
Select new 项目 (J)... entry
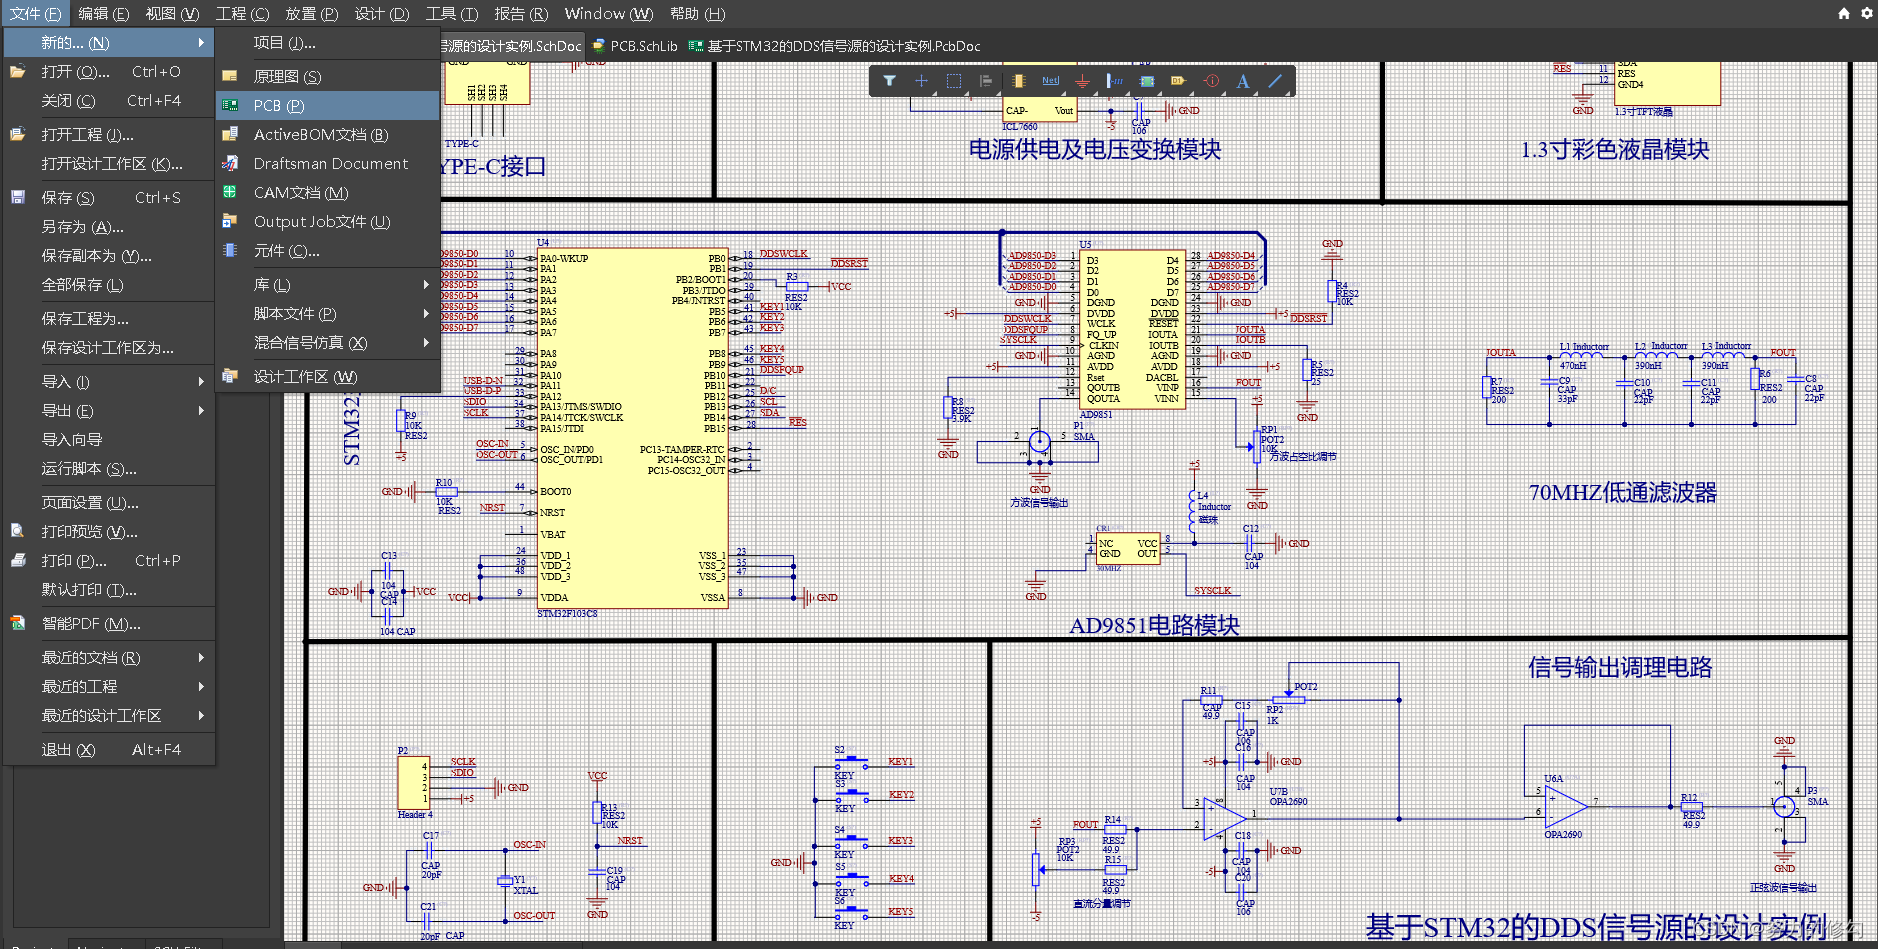pos(328,42)
